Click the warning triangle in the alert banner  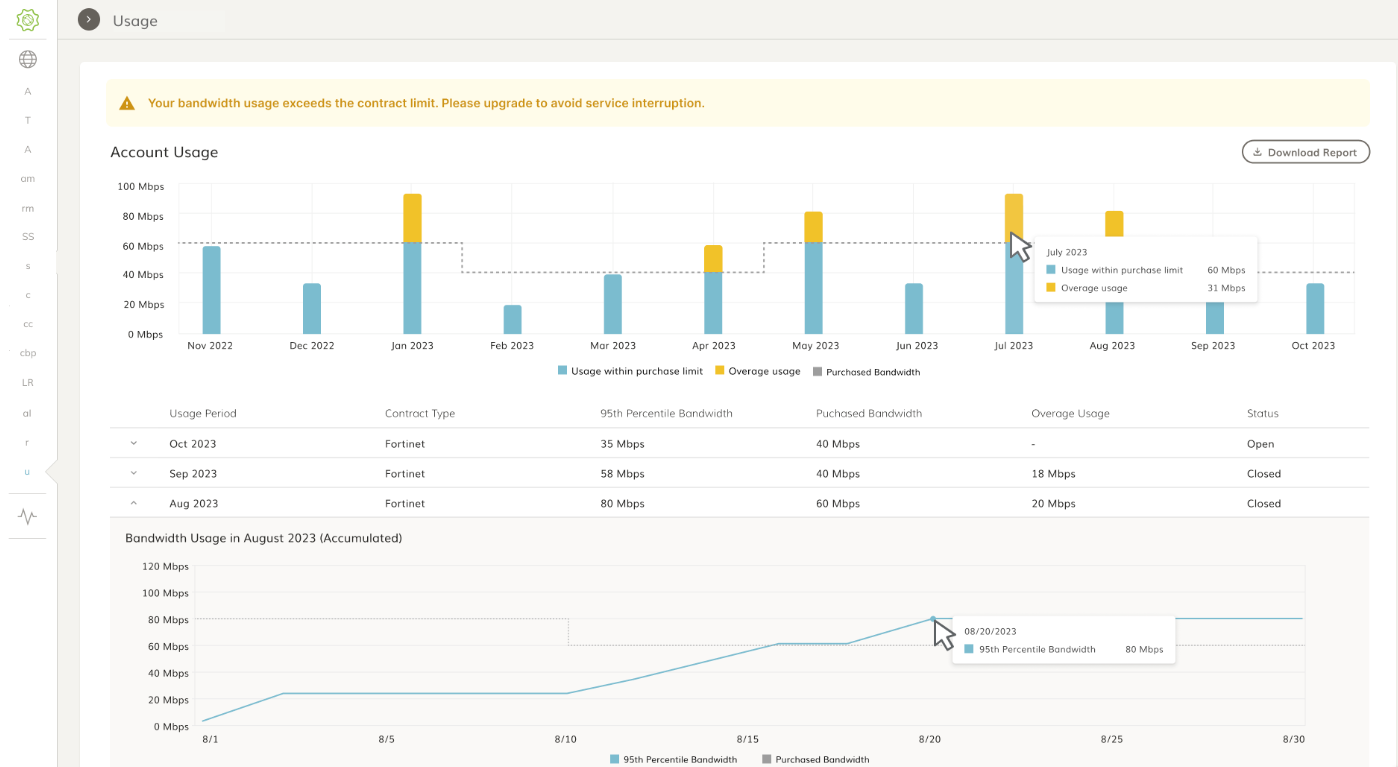coord(127,103)
